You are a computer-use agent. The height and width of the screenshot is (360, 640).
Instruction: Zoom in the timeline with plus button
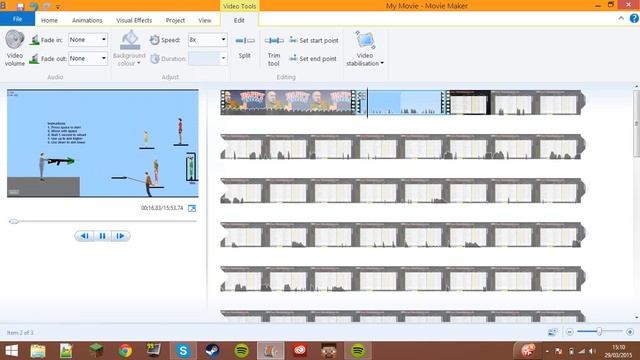pos(630,332)
